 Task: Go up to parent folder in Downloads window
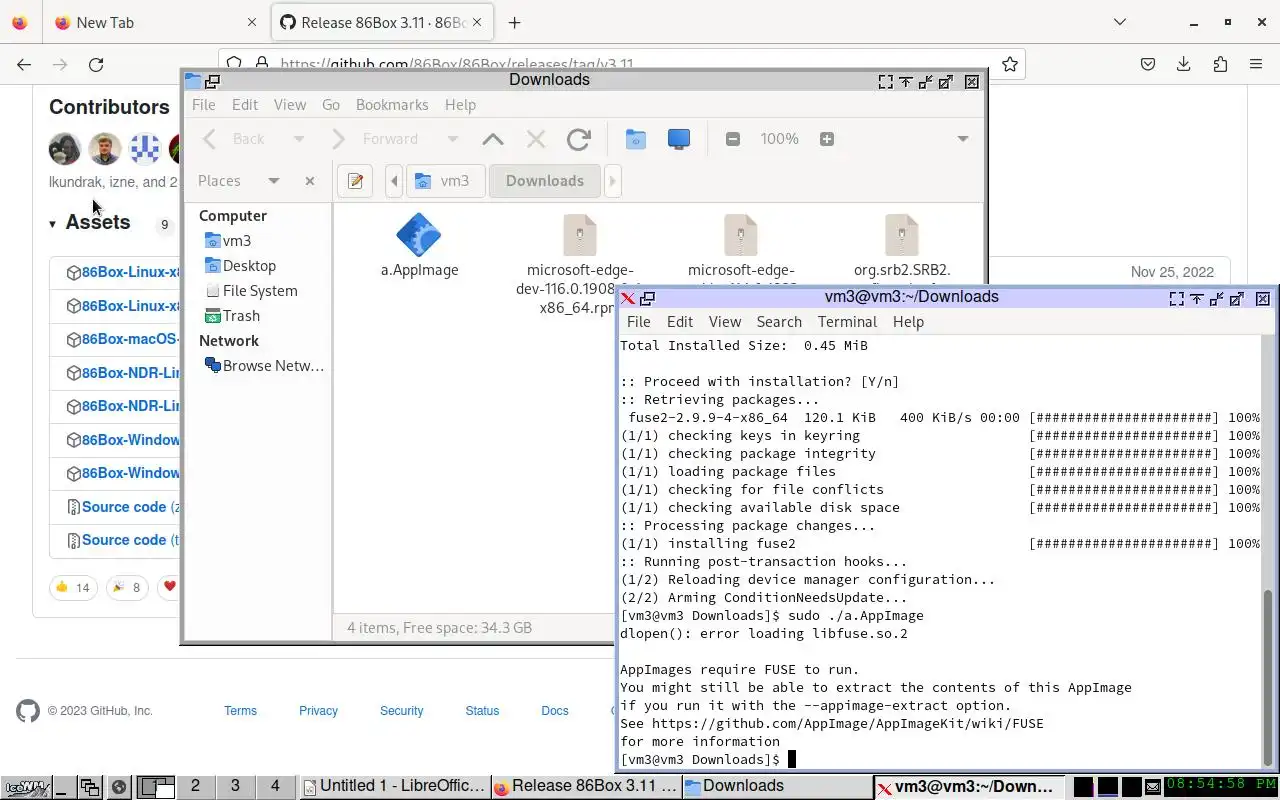tap(493, 139)
